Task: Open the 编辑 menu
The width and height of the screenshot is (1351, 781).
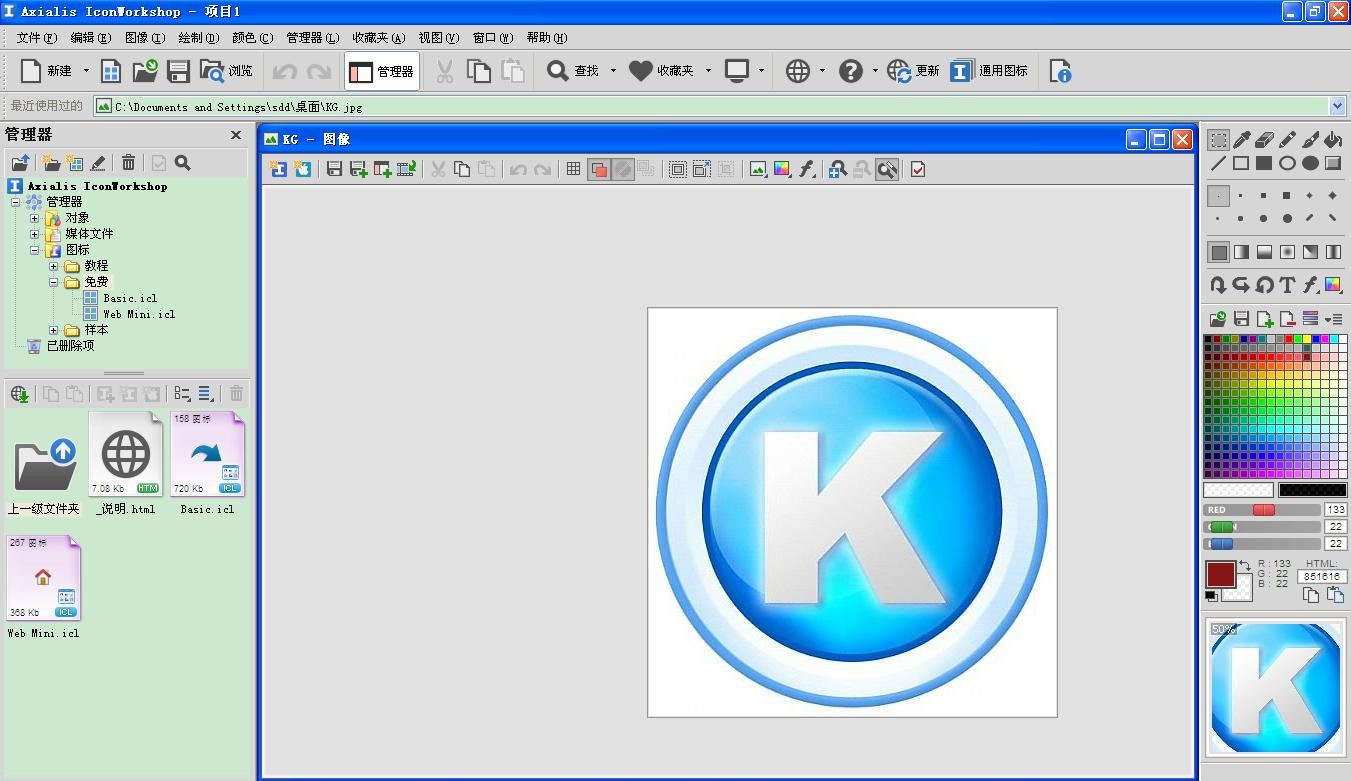Action: [x=91, y=38]
